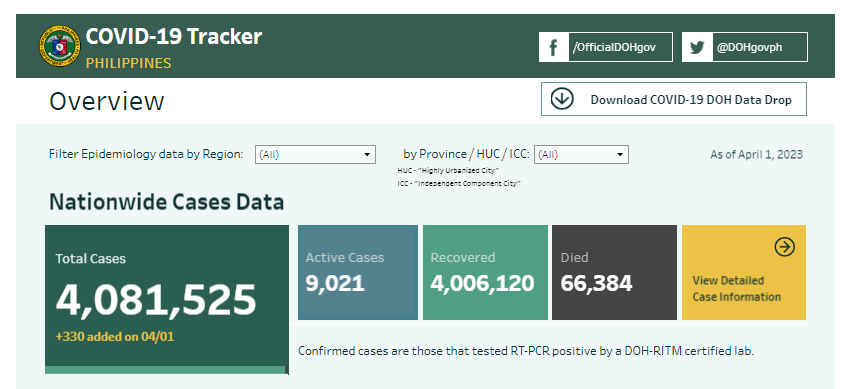Select the Died 66,384 card

(614, 272)
